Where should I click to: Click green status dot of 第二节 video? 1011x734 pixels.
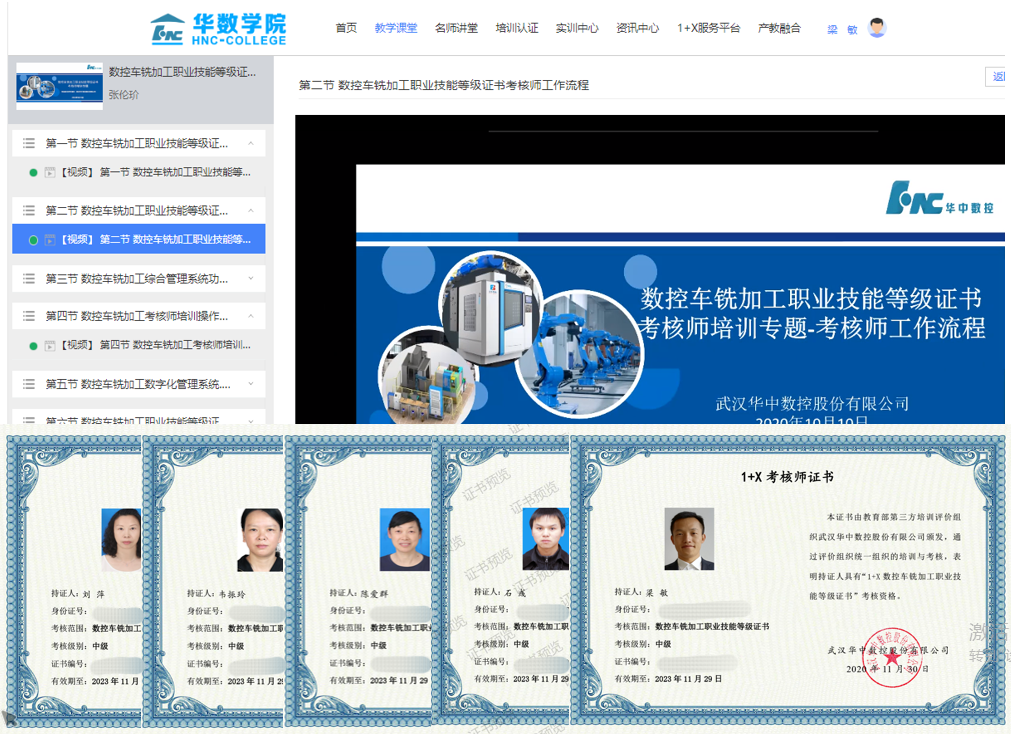pos(34,240)
